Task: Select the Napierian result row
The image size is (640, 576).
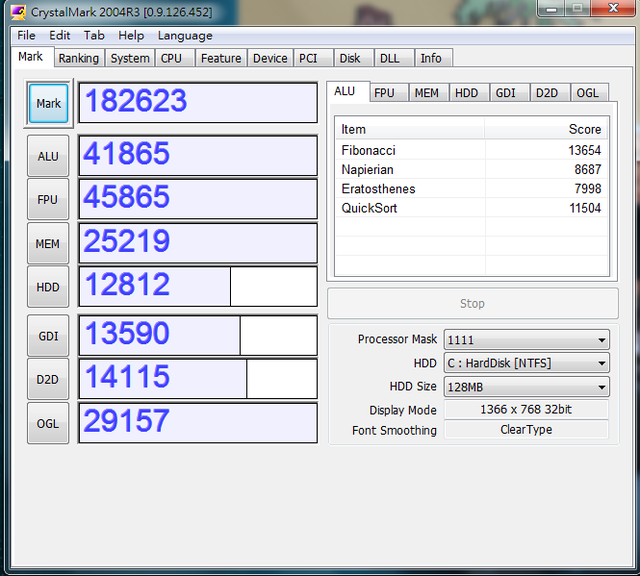Action: [471, 169]
